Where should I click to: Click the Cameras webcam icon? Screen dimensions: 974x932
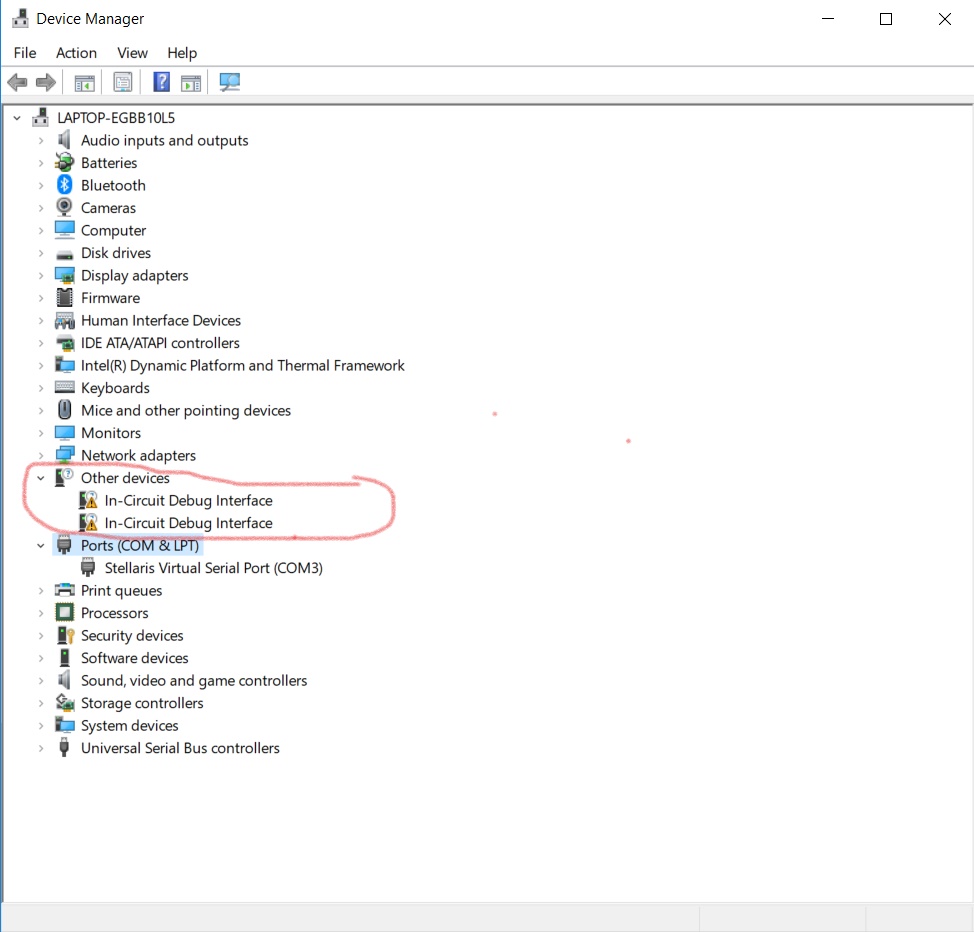[64, 208]
